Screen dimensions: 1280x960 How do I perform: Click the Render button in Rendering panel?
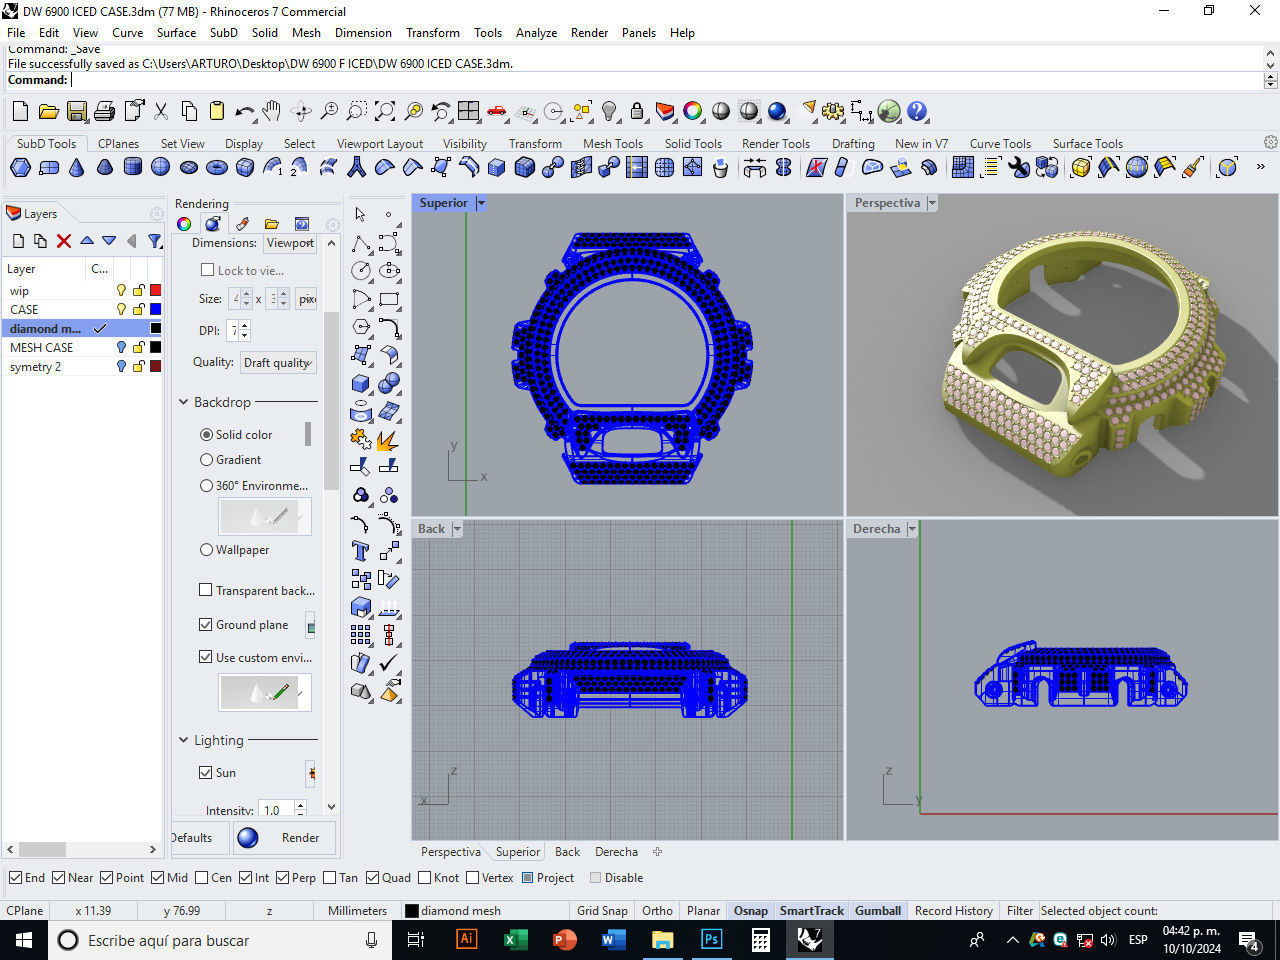point(285,838)
